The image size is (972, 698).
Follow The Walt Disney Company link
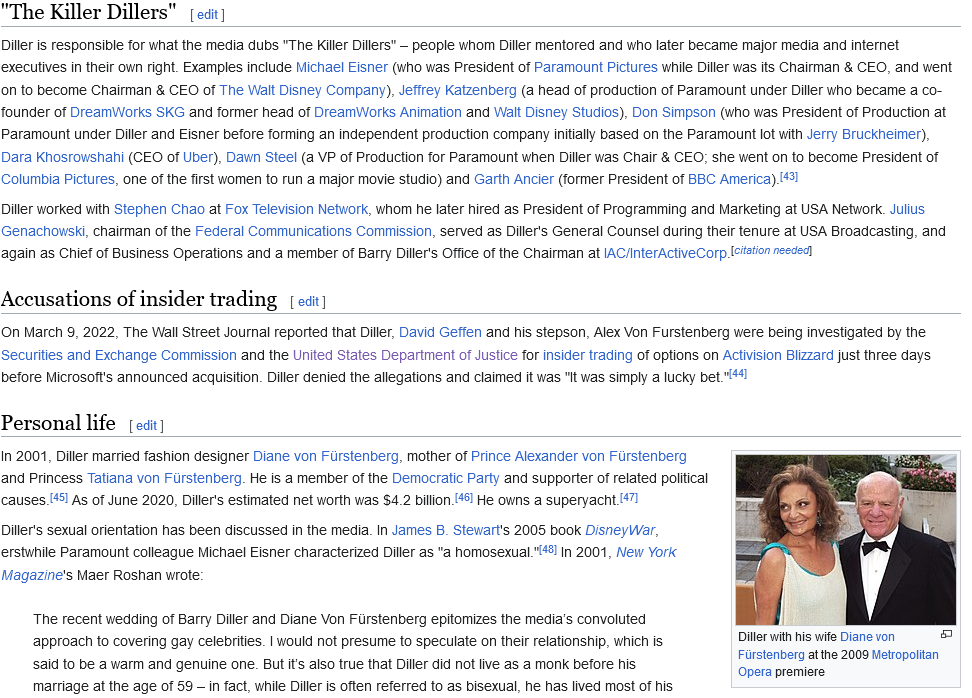click(303, 91)
